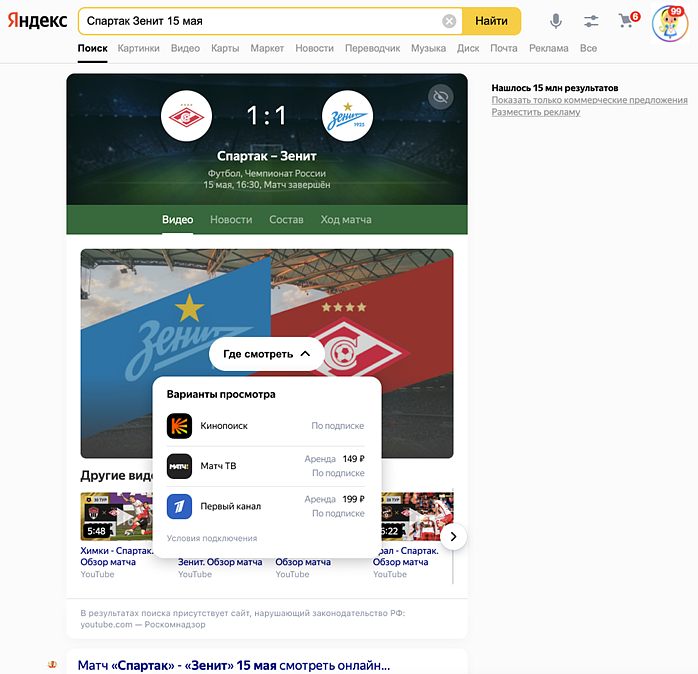Open the Переводчик tab
The image size is (698, 674).
tap(372, 49)
